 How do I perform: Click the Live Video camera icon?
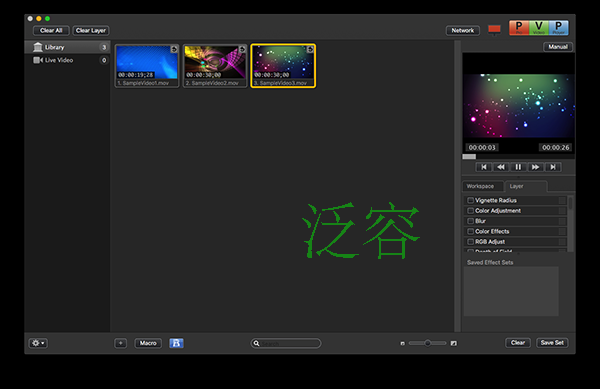pyautogui.click(x=38, y=60)
